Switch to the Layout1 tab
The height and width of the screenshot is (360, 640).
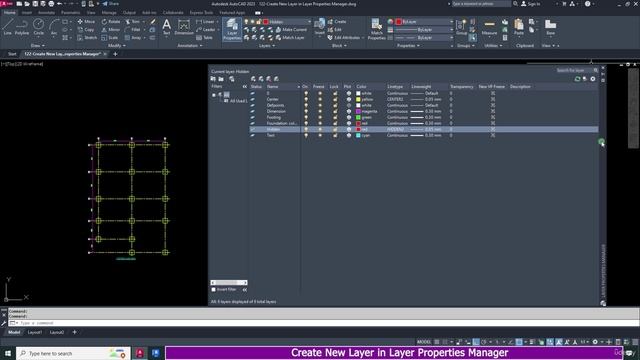coord(35,332)
